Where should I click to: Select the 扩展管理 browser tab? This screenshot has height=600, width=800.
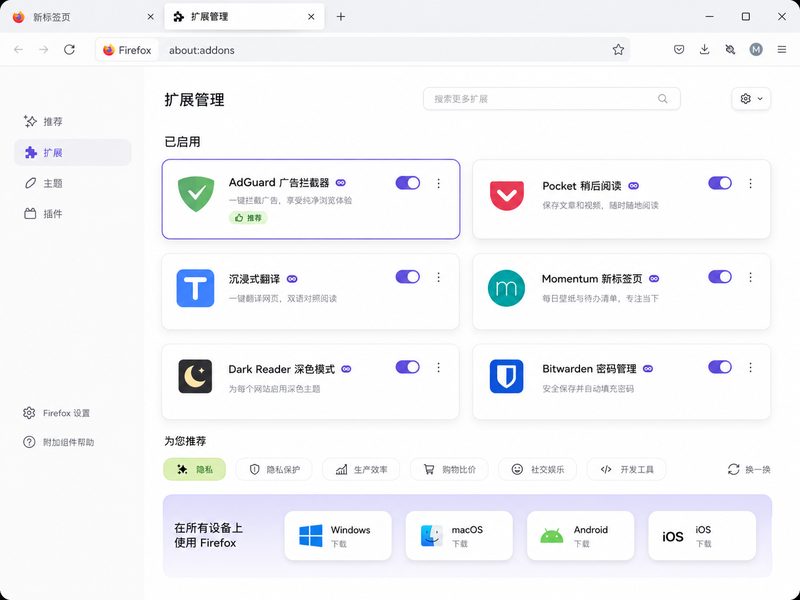(244, 17)
